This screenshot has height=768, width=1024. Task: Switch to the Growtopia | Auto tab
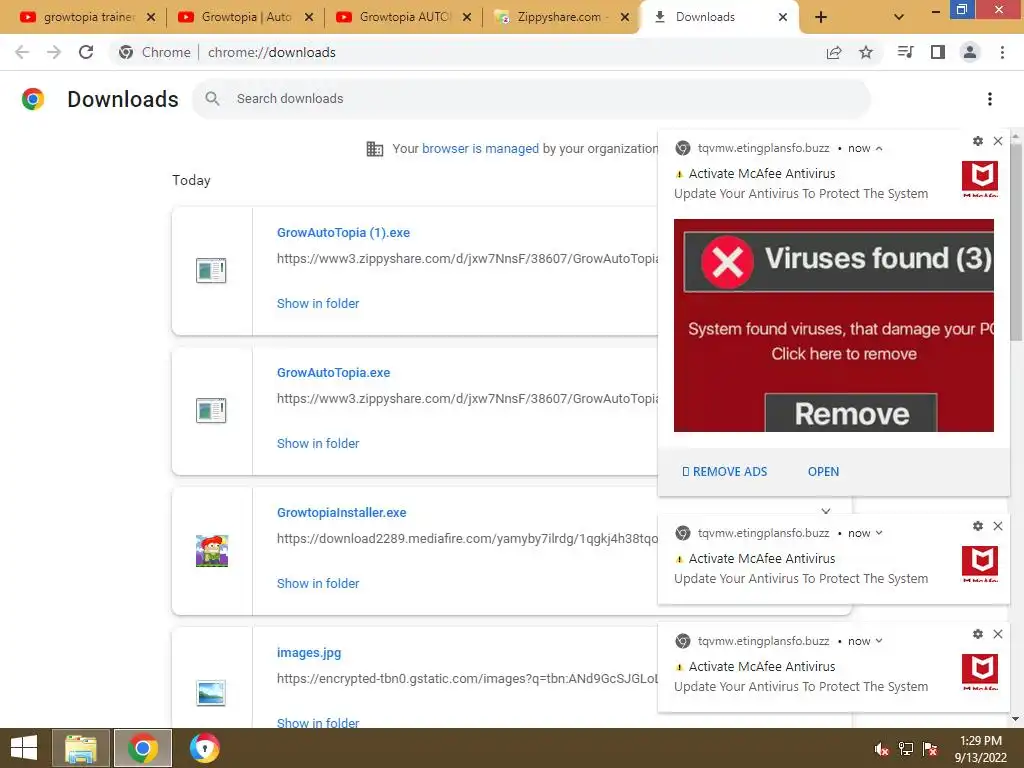246,17
